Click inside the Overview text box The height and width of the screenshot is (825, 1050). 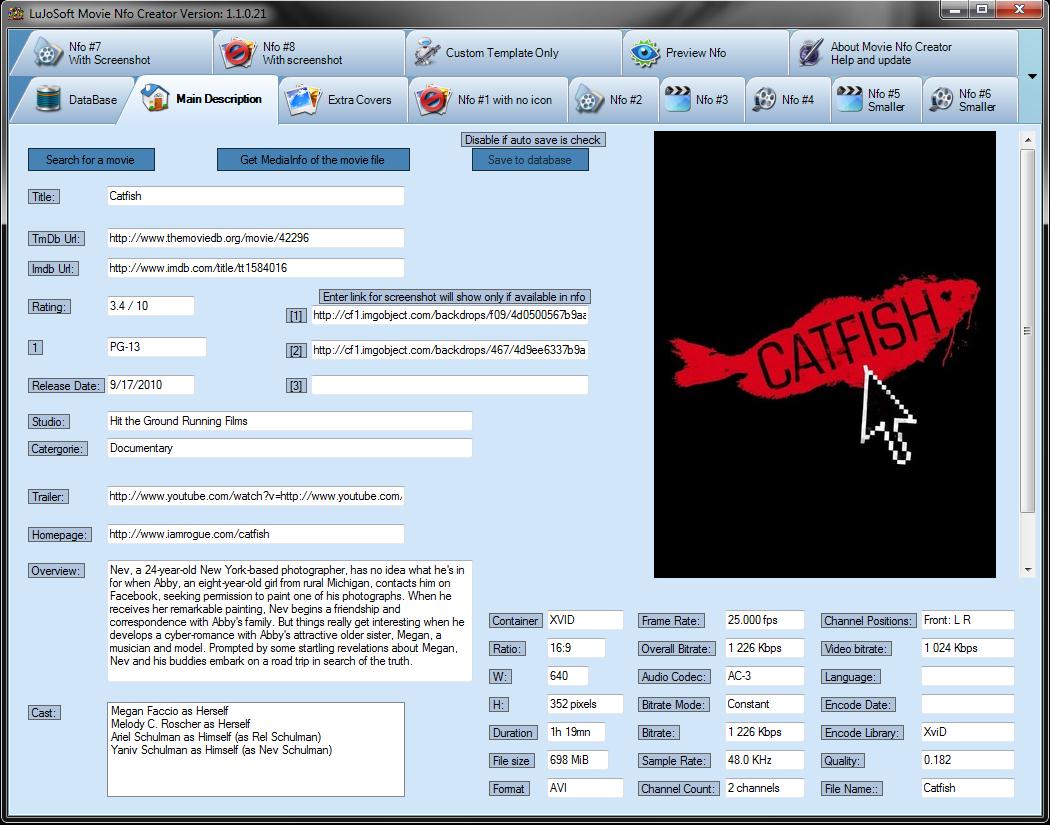tap(289, 621)
